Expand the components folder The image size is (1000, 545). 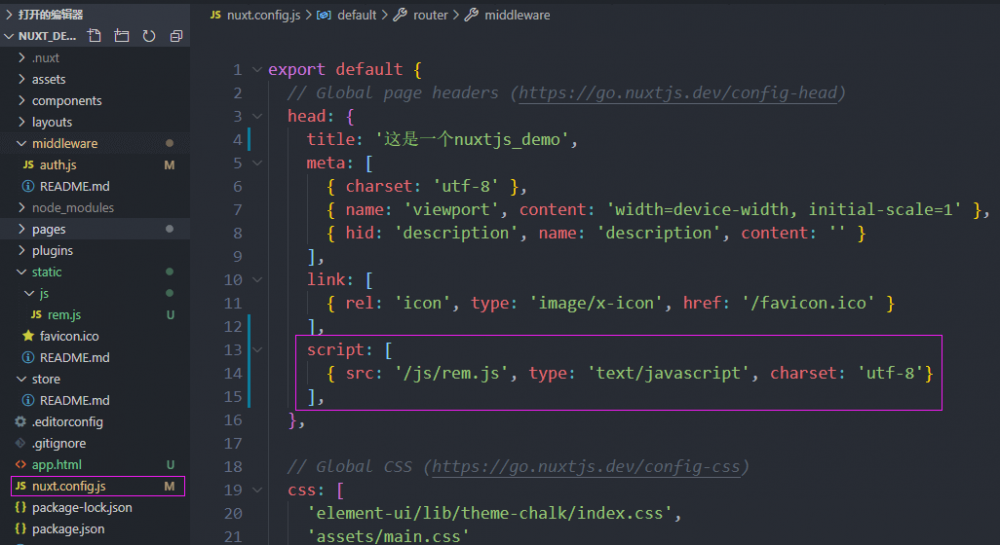pos(22,100)
